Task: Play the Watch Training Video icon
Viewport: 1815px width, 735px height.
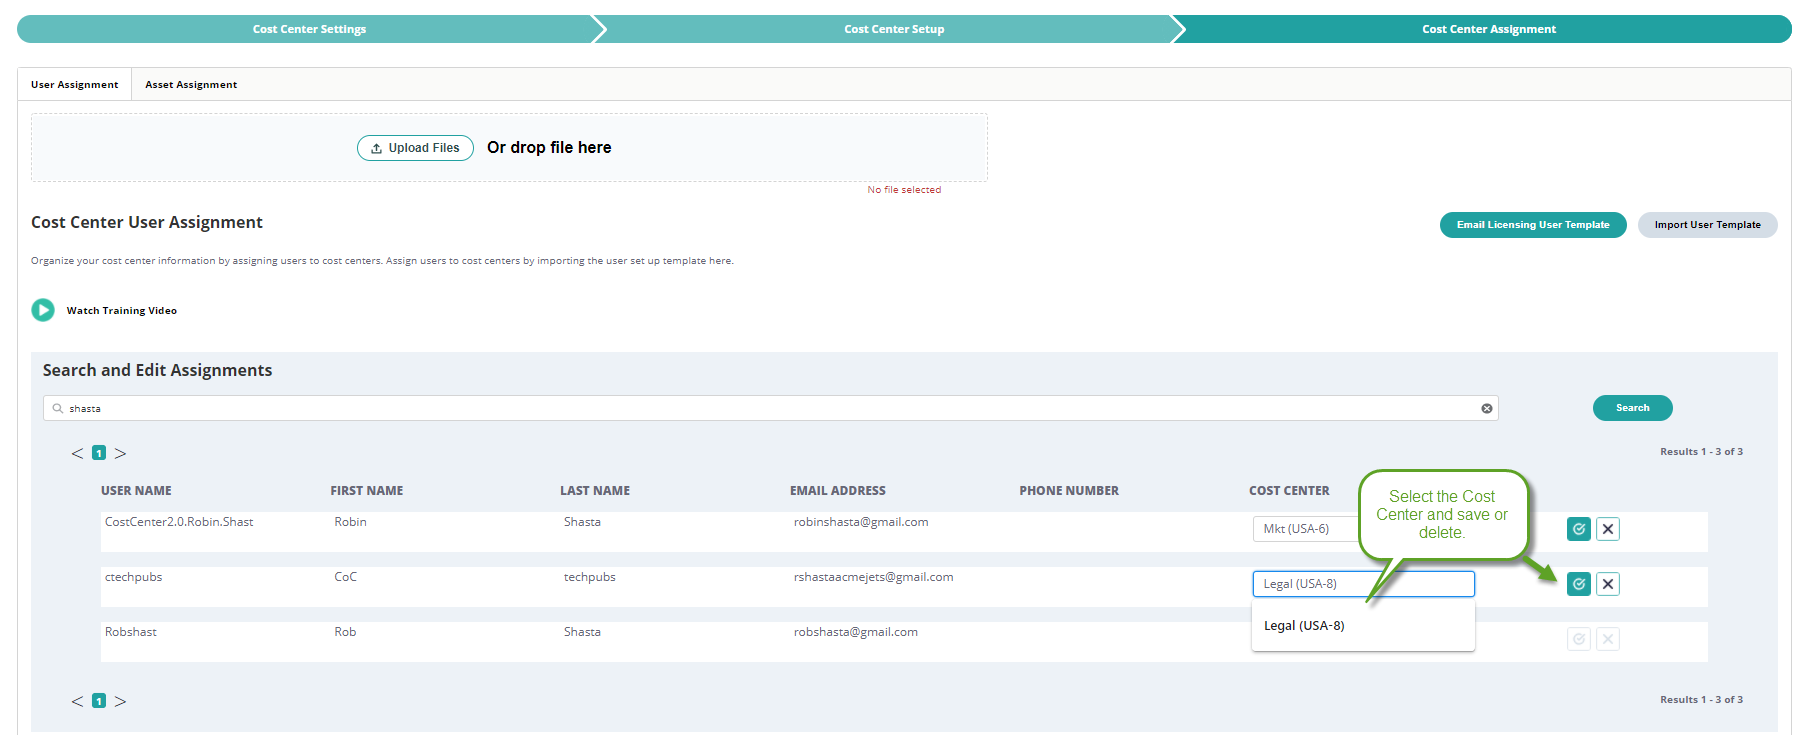Action: coord(43,310)
